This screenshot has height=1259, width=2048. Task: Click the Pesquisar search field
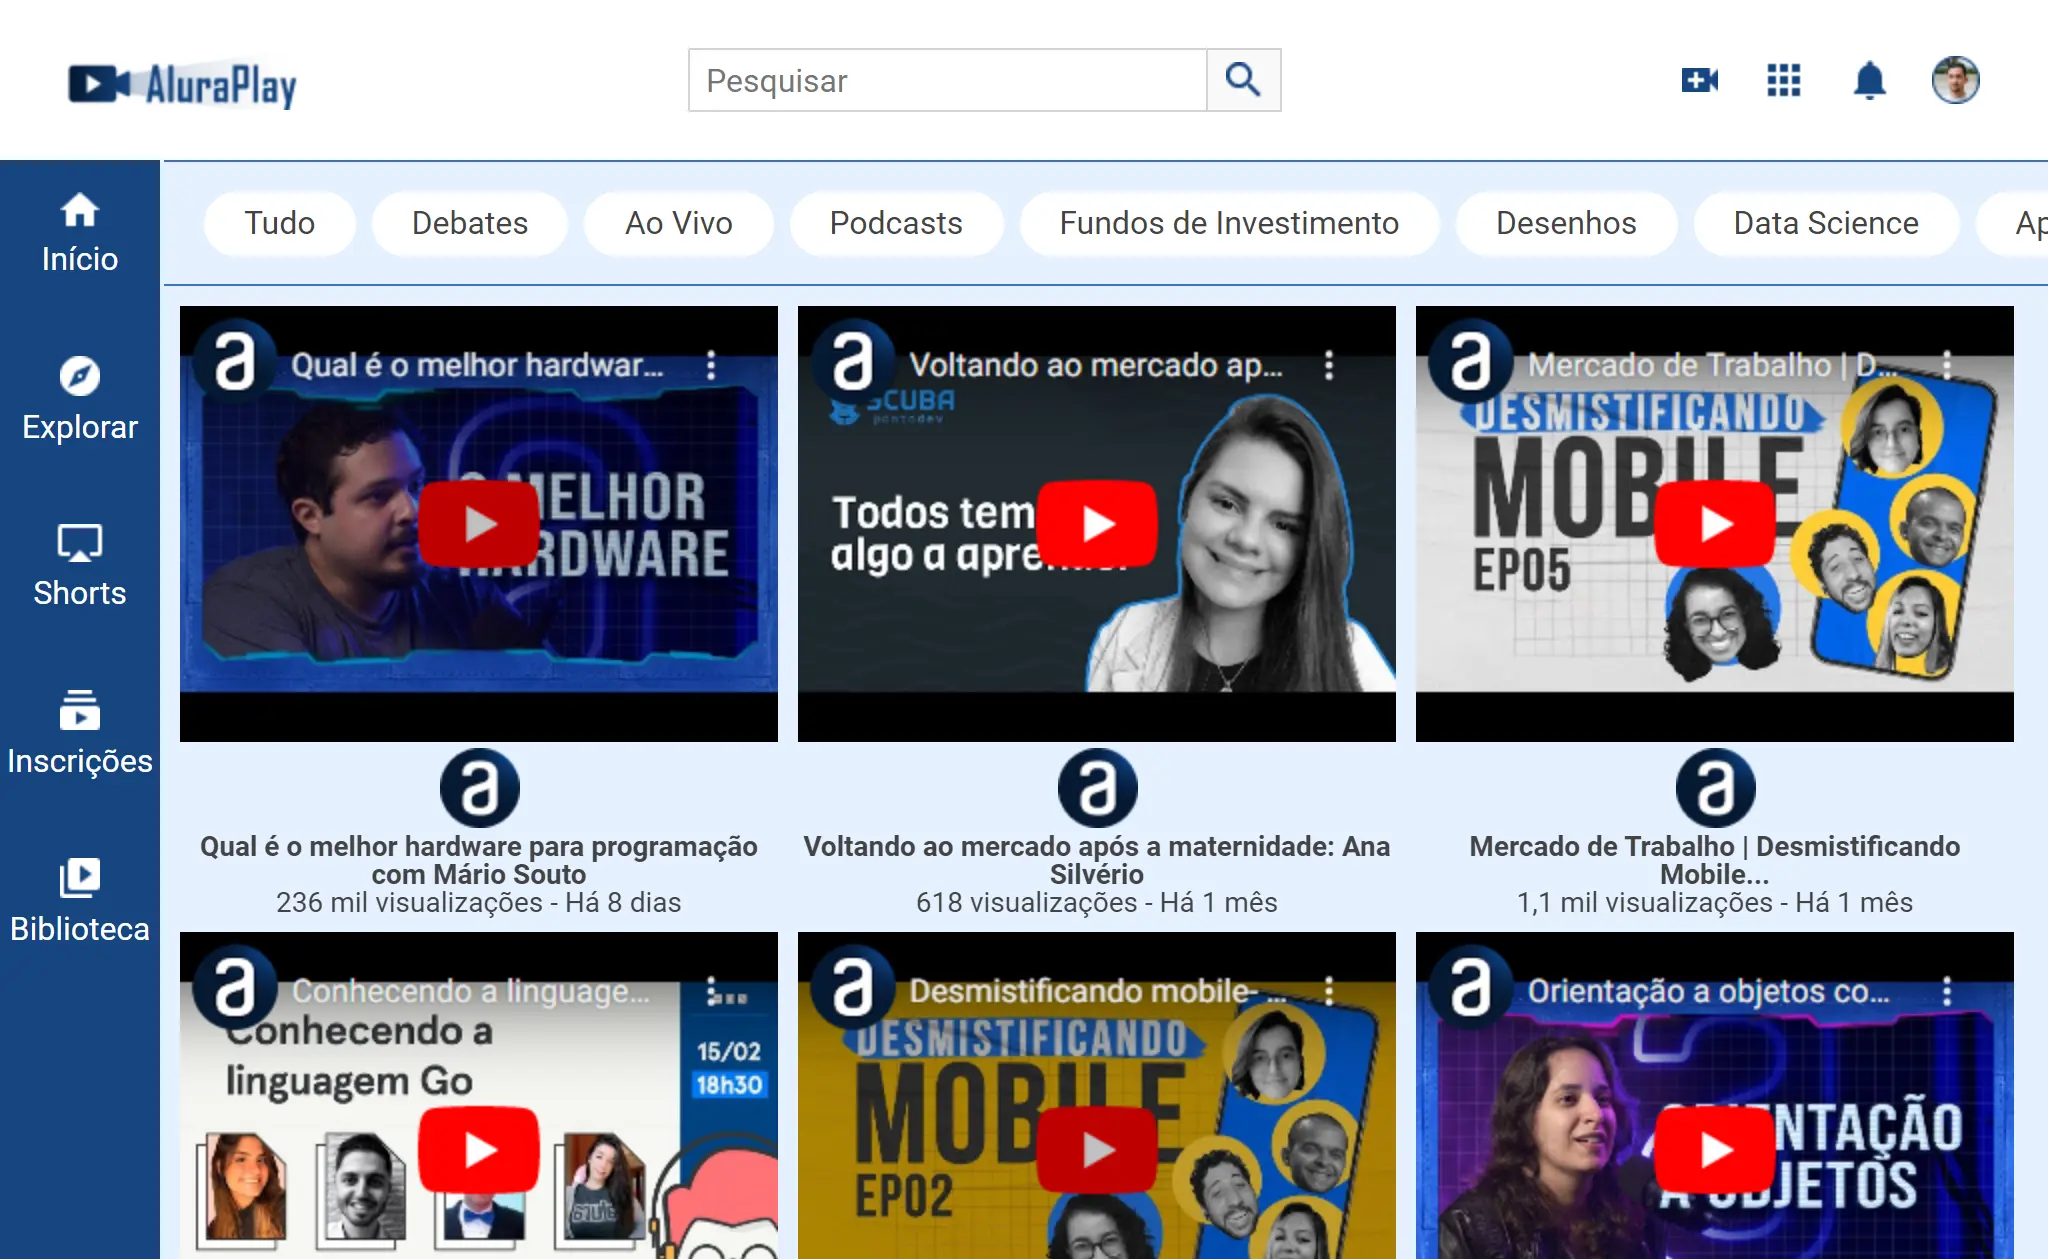[x=947, y=80]
